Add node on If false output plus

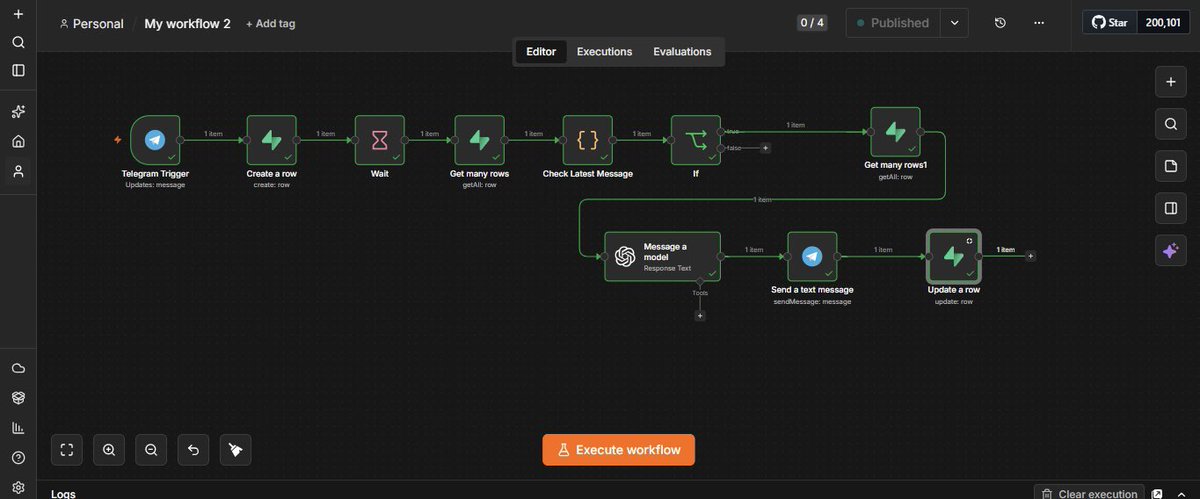tap(766, 148)
